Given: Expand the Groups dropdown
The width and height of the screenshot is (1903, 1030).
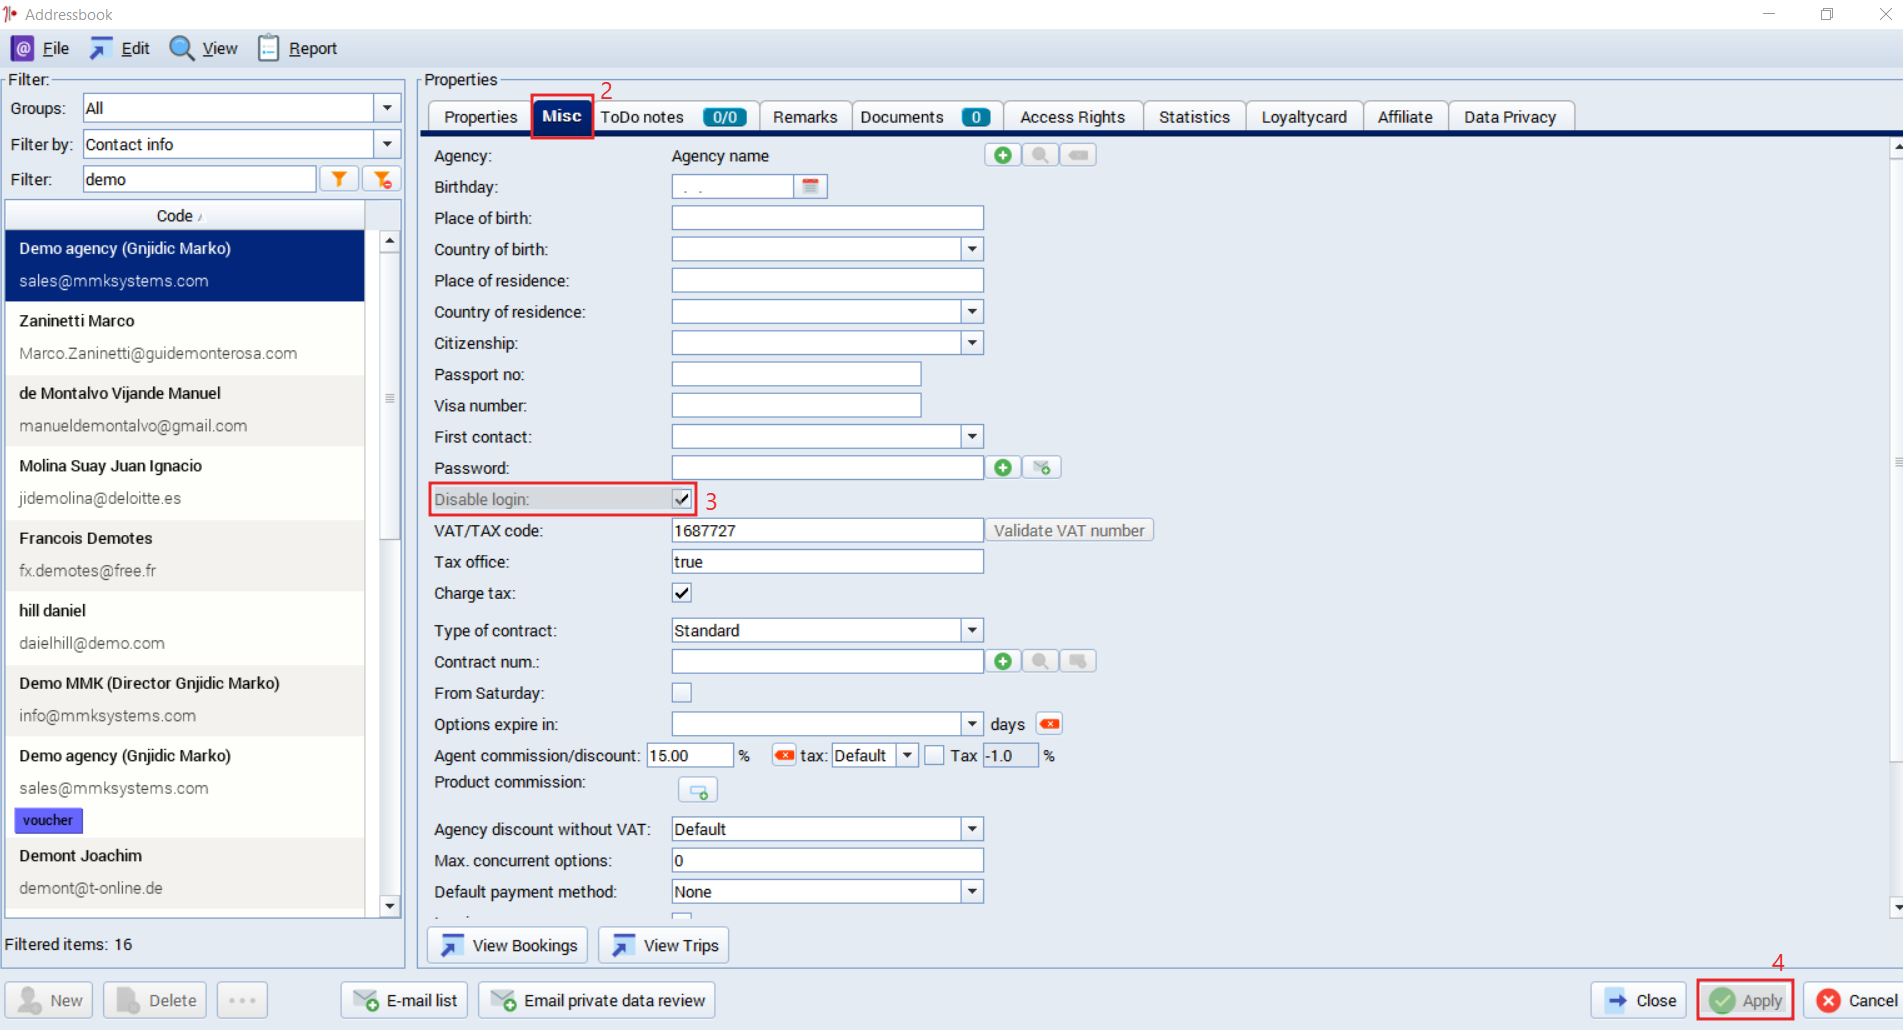Looking at the screenshot, I should click(x=387, y=108).
